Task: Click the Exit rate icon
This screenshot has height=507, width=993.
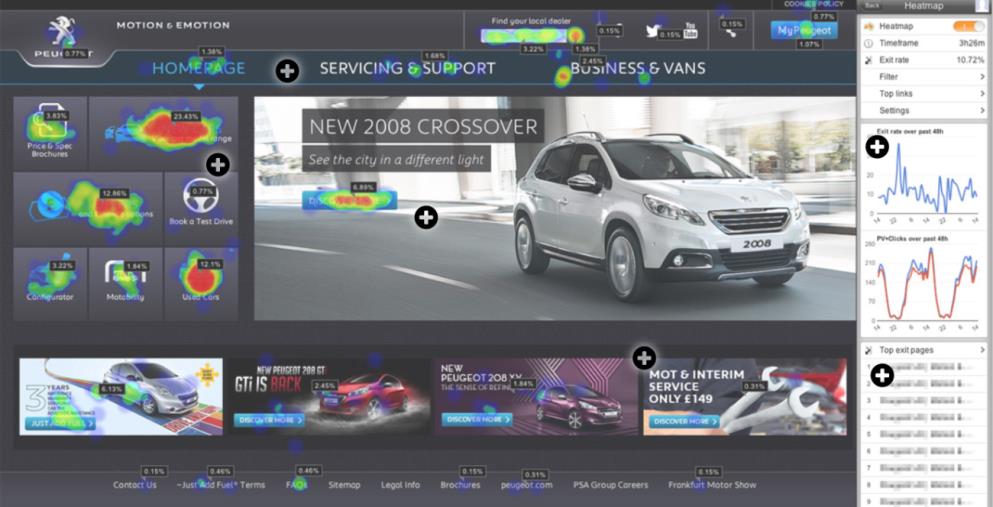Action: (x=869, y=60)
